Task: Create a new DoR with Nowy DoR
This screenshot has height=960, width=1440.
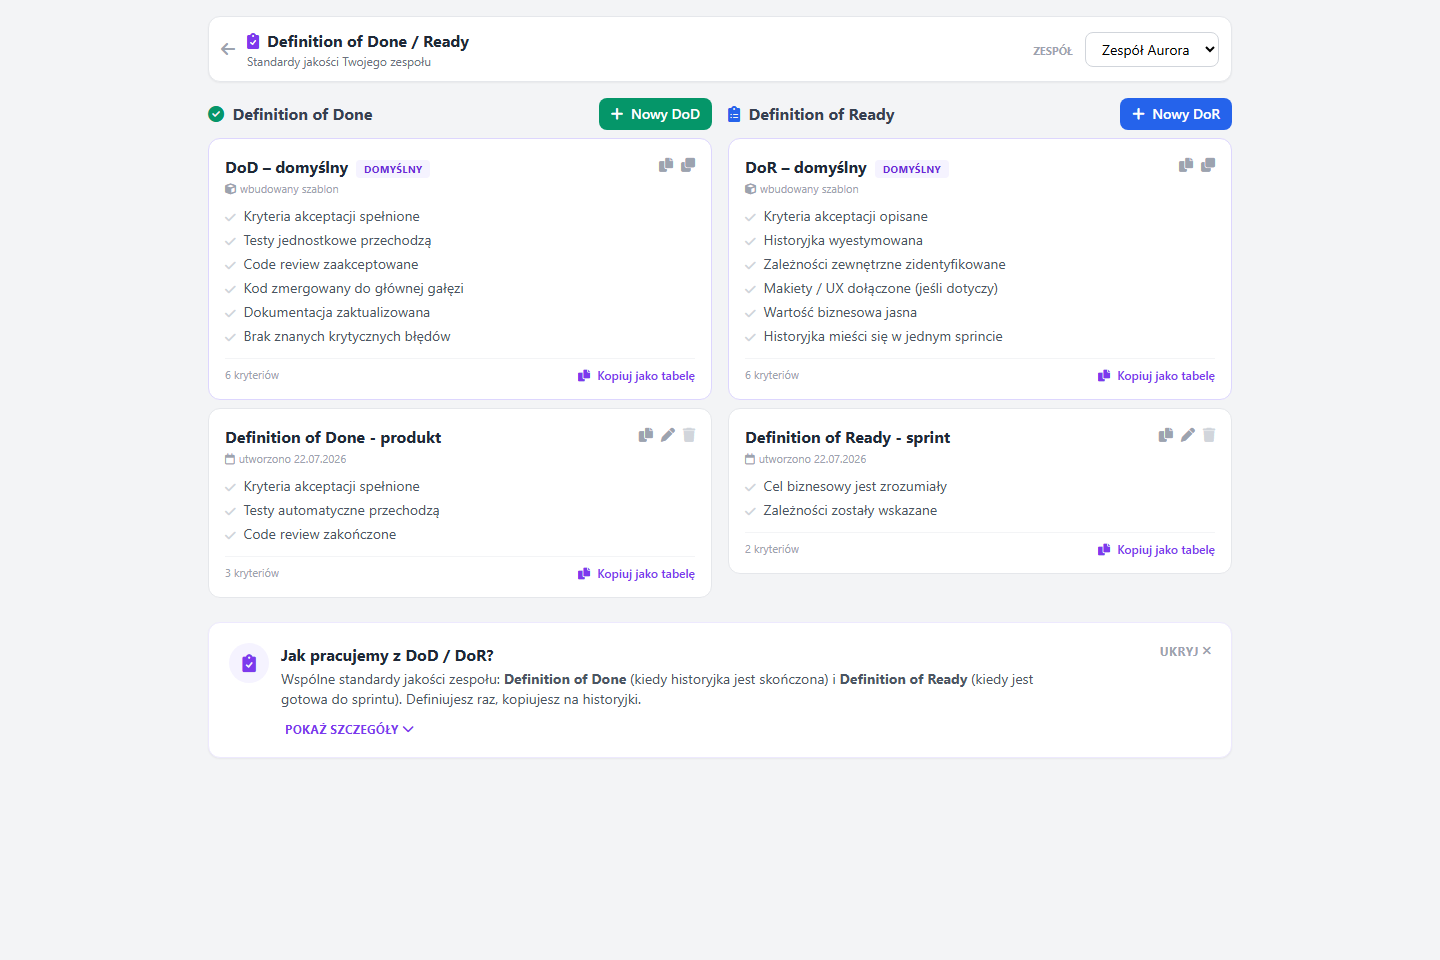Action: pos(1176,114)
